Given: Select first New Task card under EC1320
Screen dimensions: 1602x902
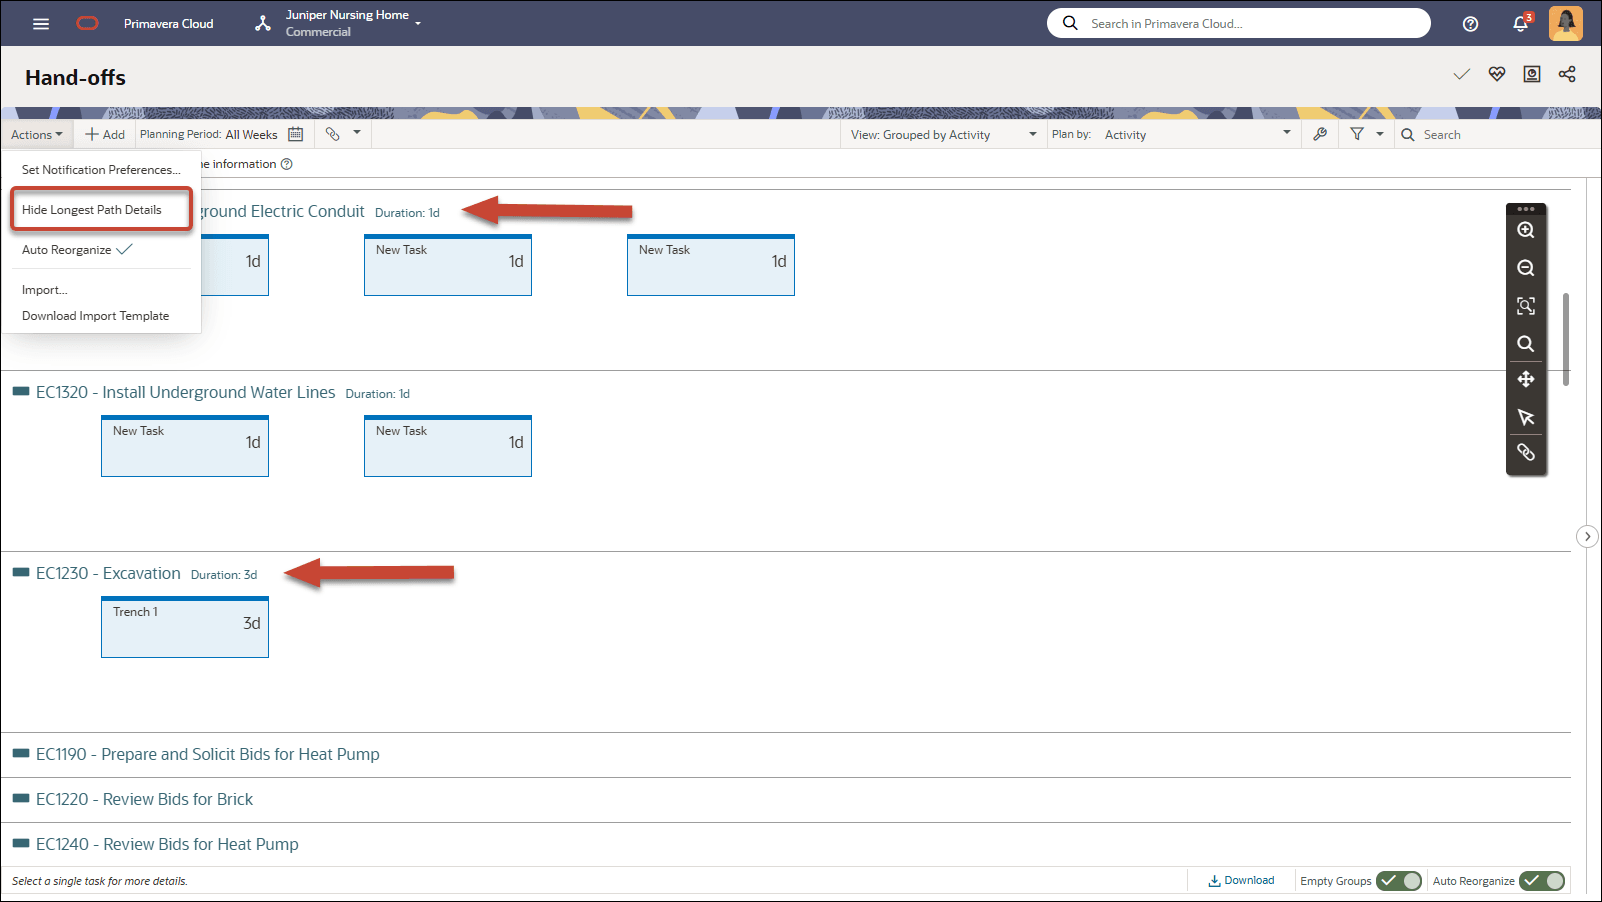Looking at the screenshot, I should (x=185, y=446).
